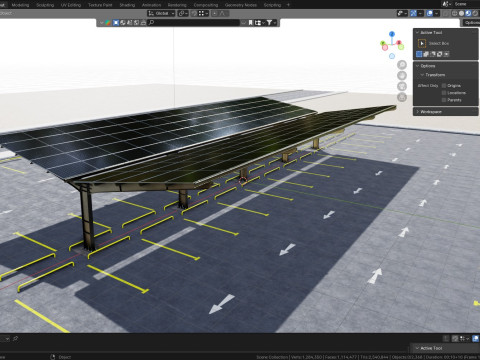The image size is (480, 360).
Task: Open the object visibility filter dropdown
Action: tap(402, 13)
